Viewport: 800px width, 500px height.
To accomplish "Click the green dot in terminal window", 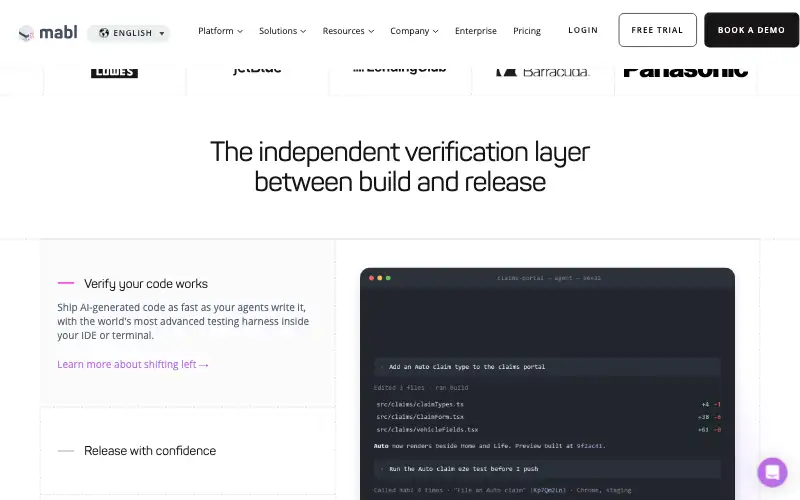I will (388, 278).
